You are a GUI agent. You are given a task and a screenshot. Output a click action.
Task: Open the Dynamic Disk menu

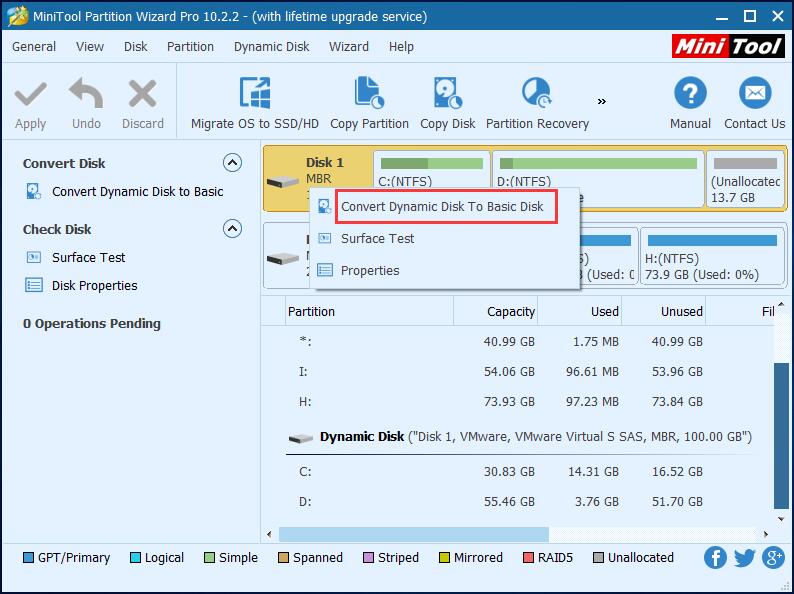(271, 47)
